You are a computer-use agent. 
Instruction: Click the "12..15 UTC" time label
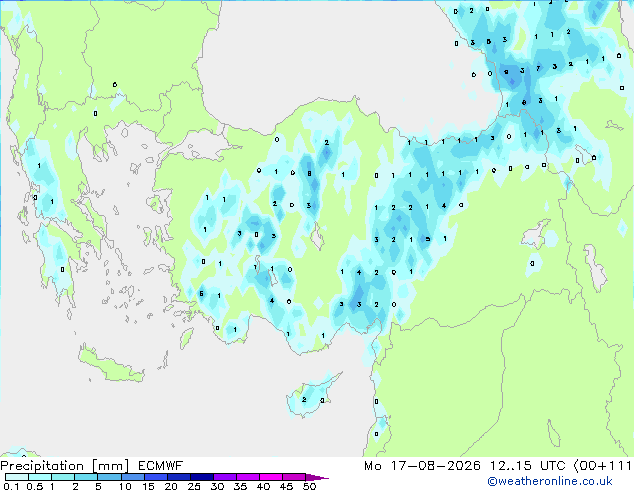[527, 466]
